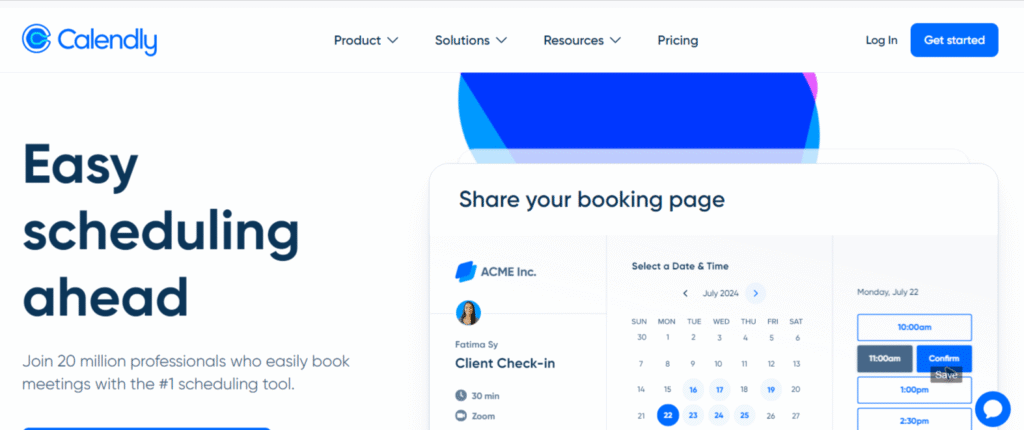Select the 1:00pm time slot

point(914,390)
